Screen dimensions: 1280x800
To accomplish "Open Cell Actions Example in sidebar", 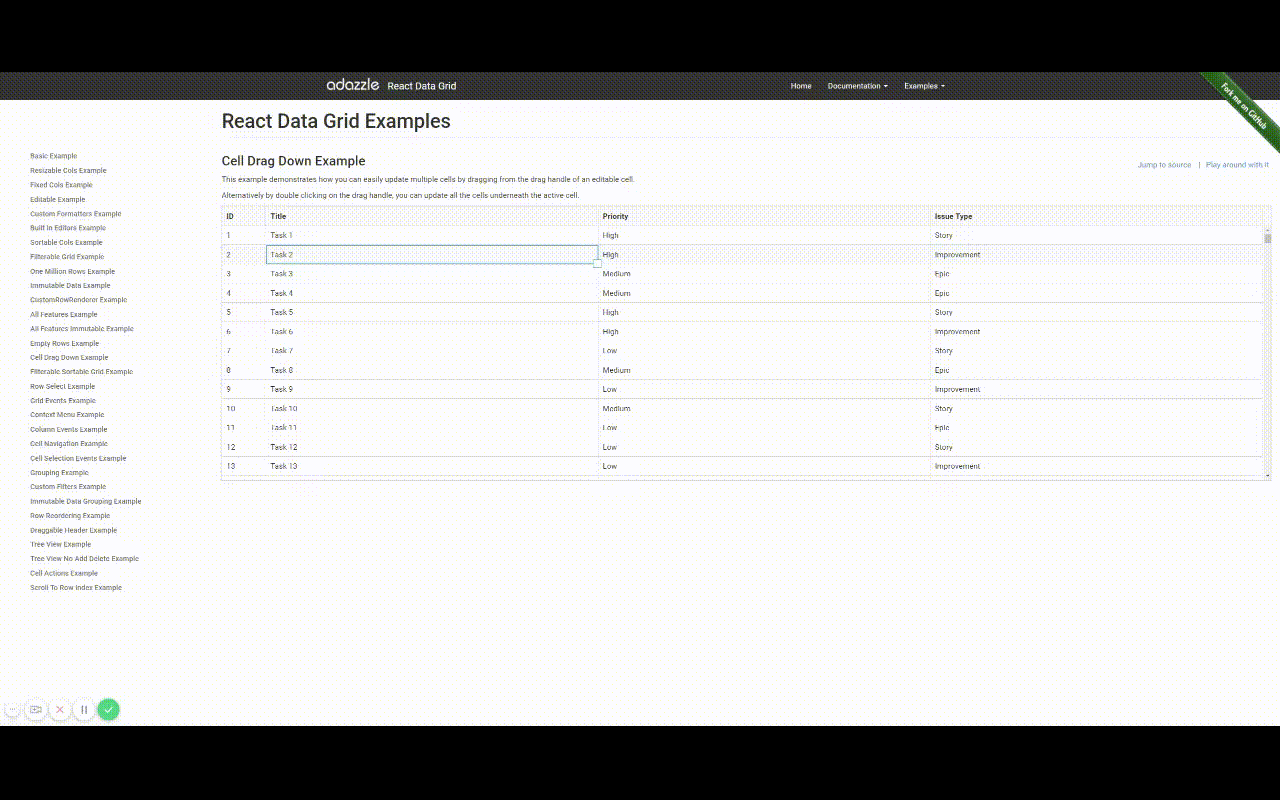I will pyautogui.click(x=64, y=573).
